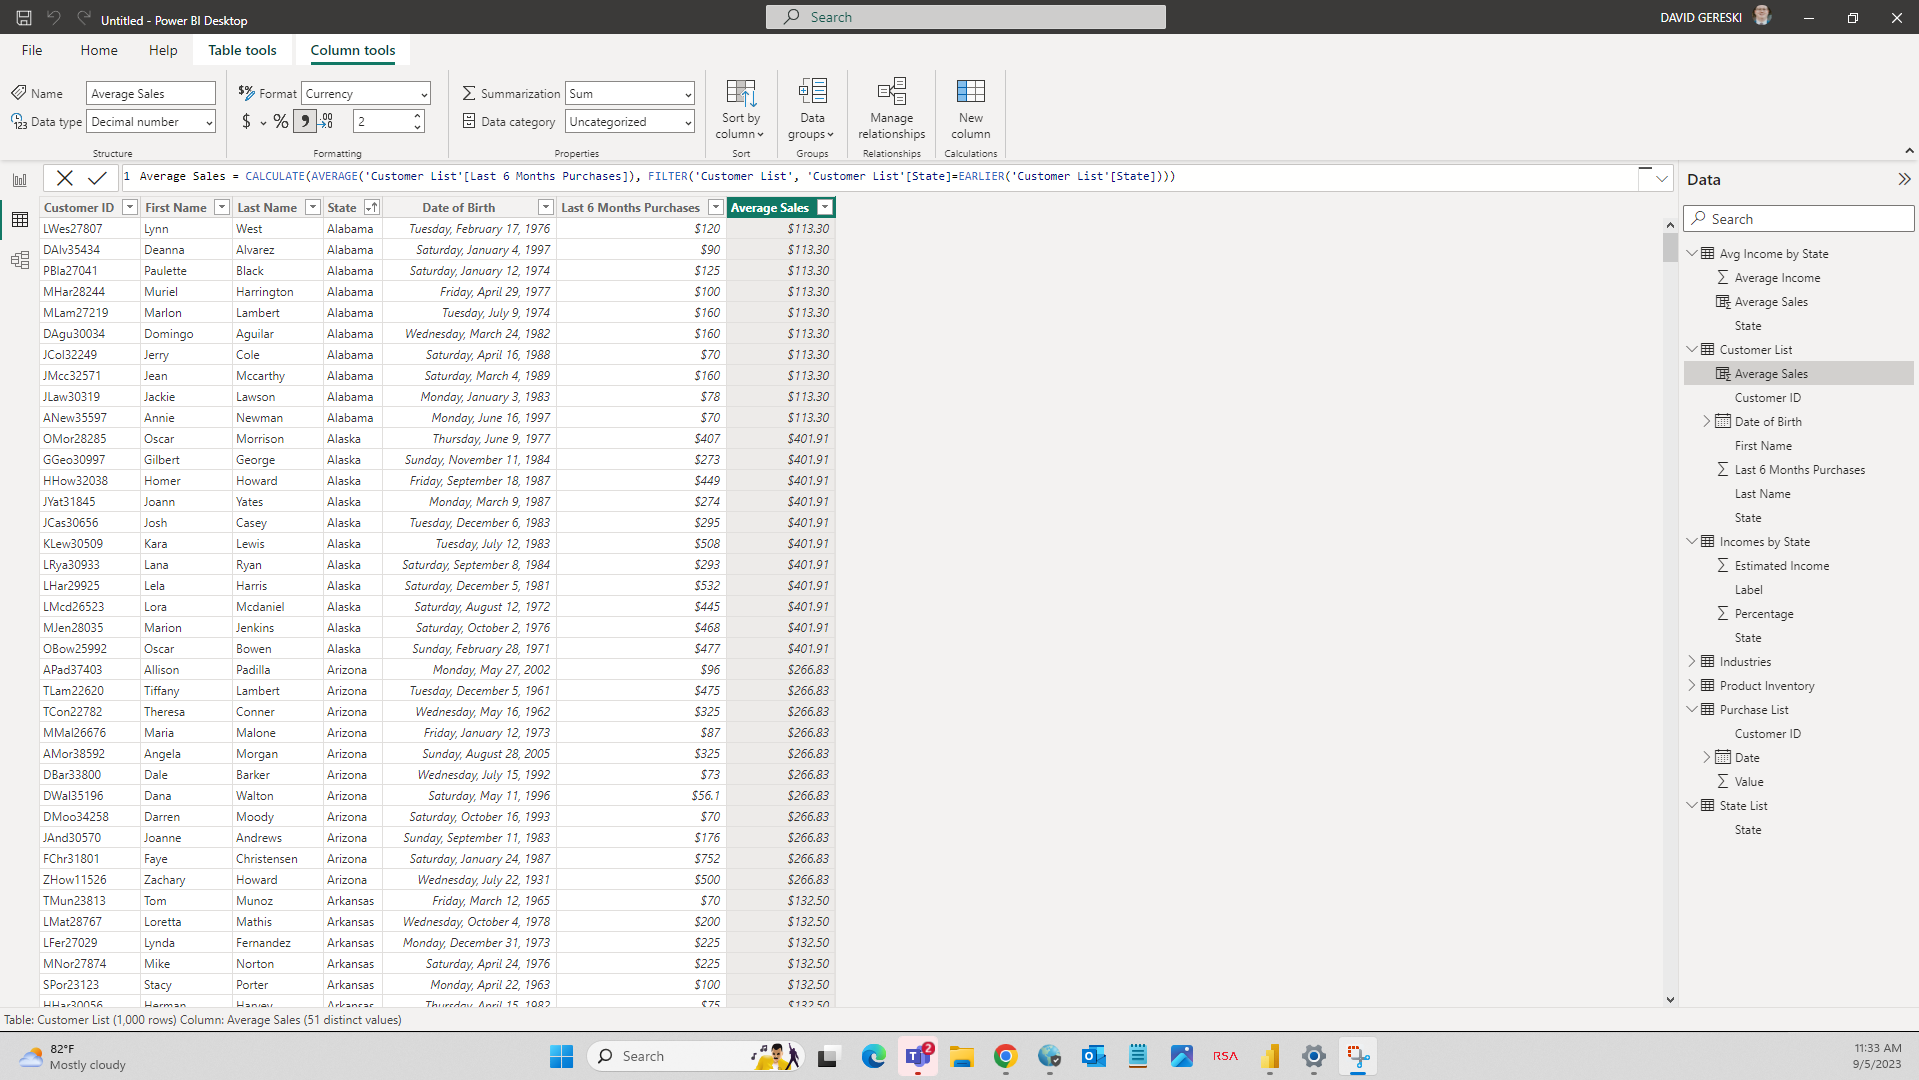This screenshot has width=1919, height=1080.
Task: Collapse the Incomes by State table
Action: 1692,541
